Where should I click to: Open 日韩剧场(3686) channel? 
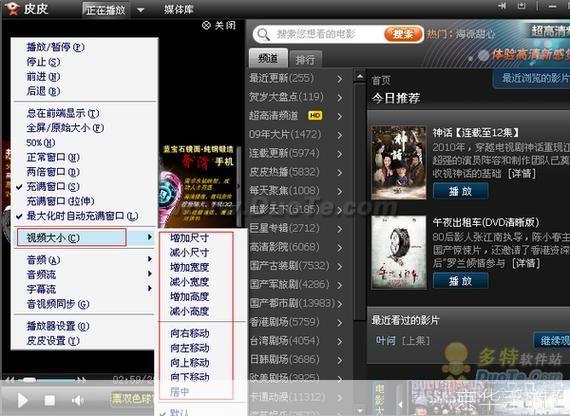coord(284,359)
